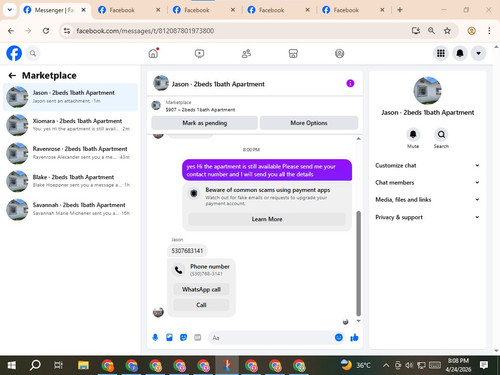Click the browser reload button

[46, 31]
